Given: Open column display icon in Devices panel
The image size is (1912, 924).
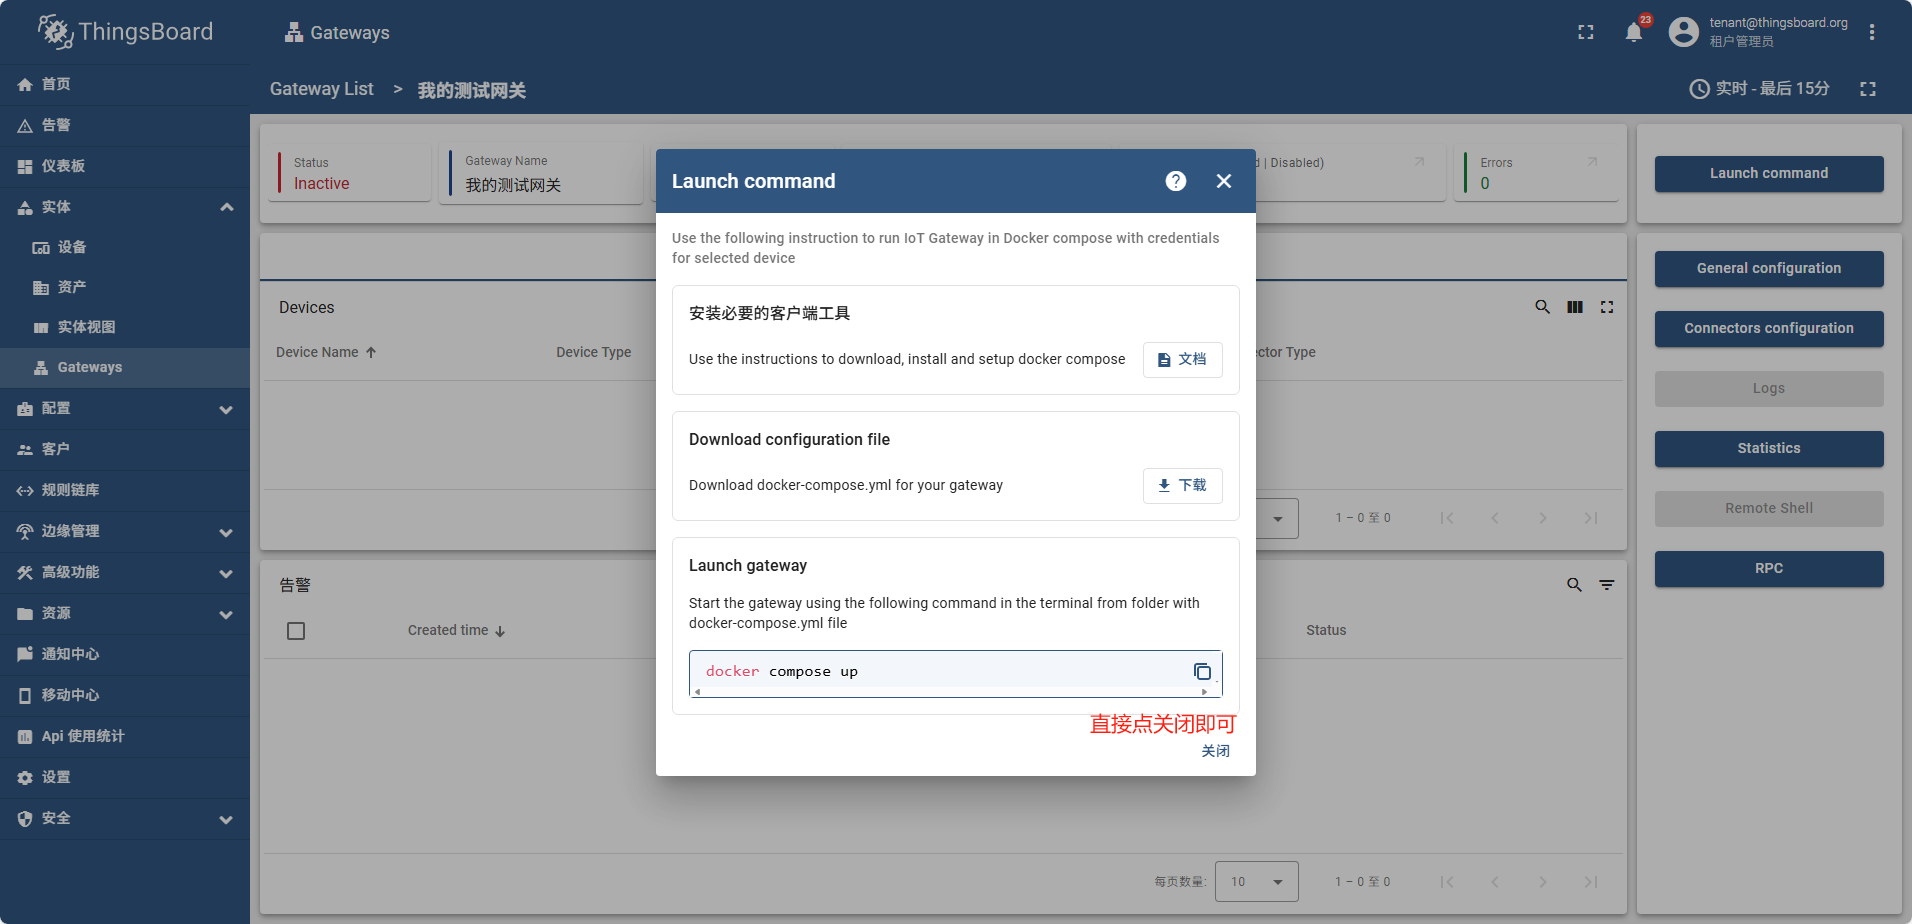Looking at the screenshot, I should click(1575, 307).
